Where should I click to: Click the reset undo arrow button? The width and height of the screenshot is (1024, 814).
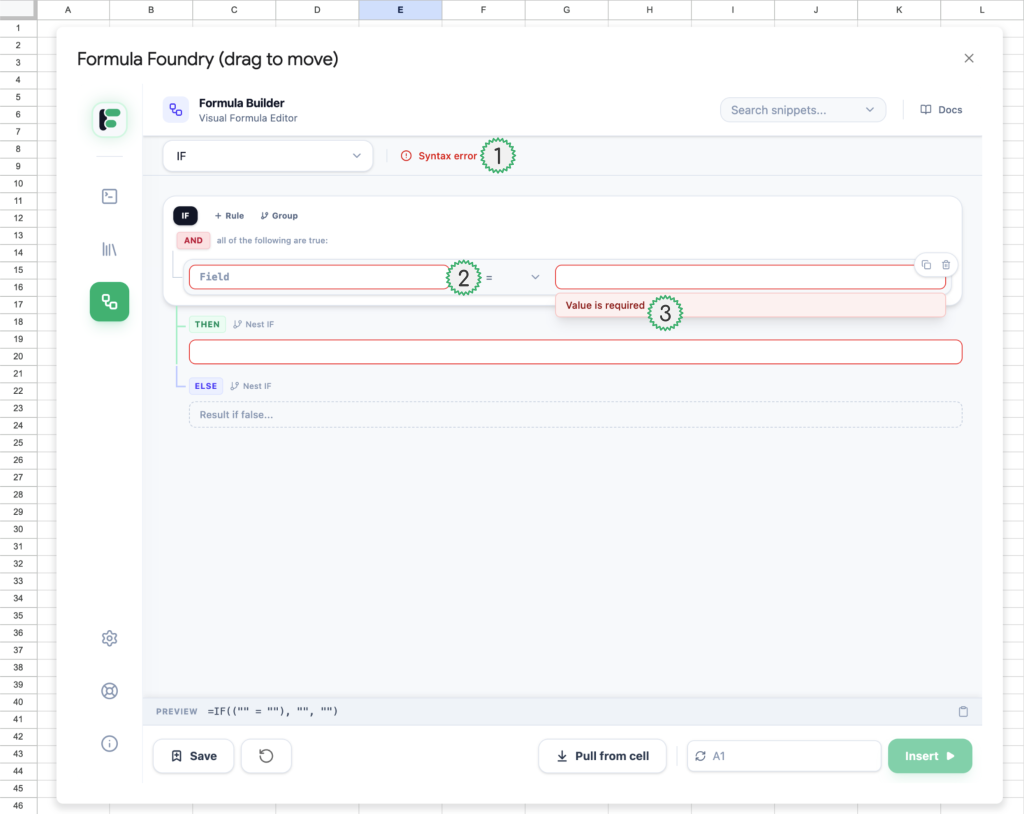tap(266, 756)
